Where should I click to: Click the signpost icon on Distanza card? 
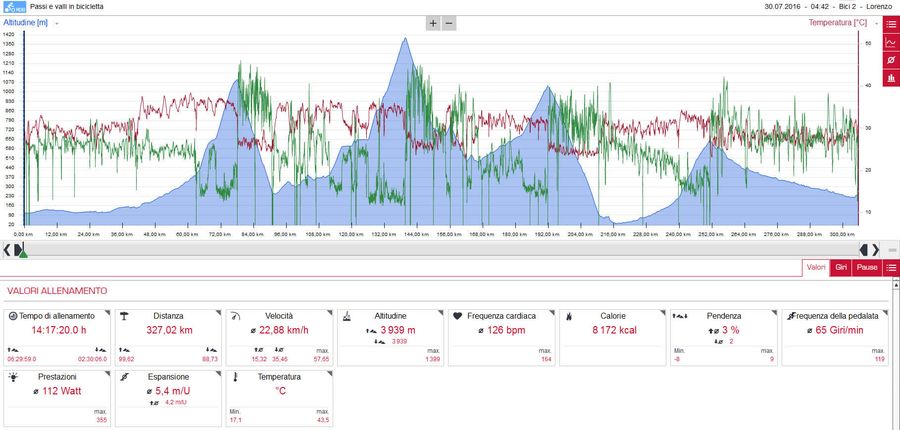pos(124,316)
